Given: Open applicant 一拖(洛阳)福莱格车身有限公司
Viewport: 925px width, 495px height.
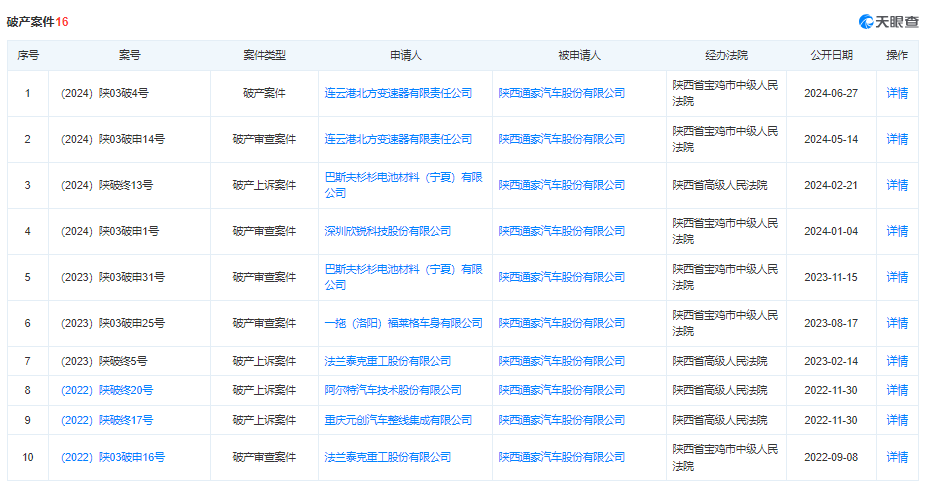Looking at the screenshot, I should (x=404, y=323).
